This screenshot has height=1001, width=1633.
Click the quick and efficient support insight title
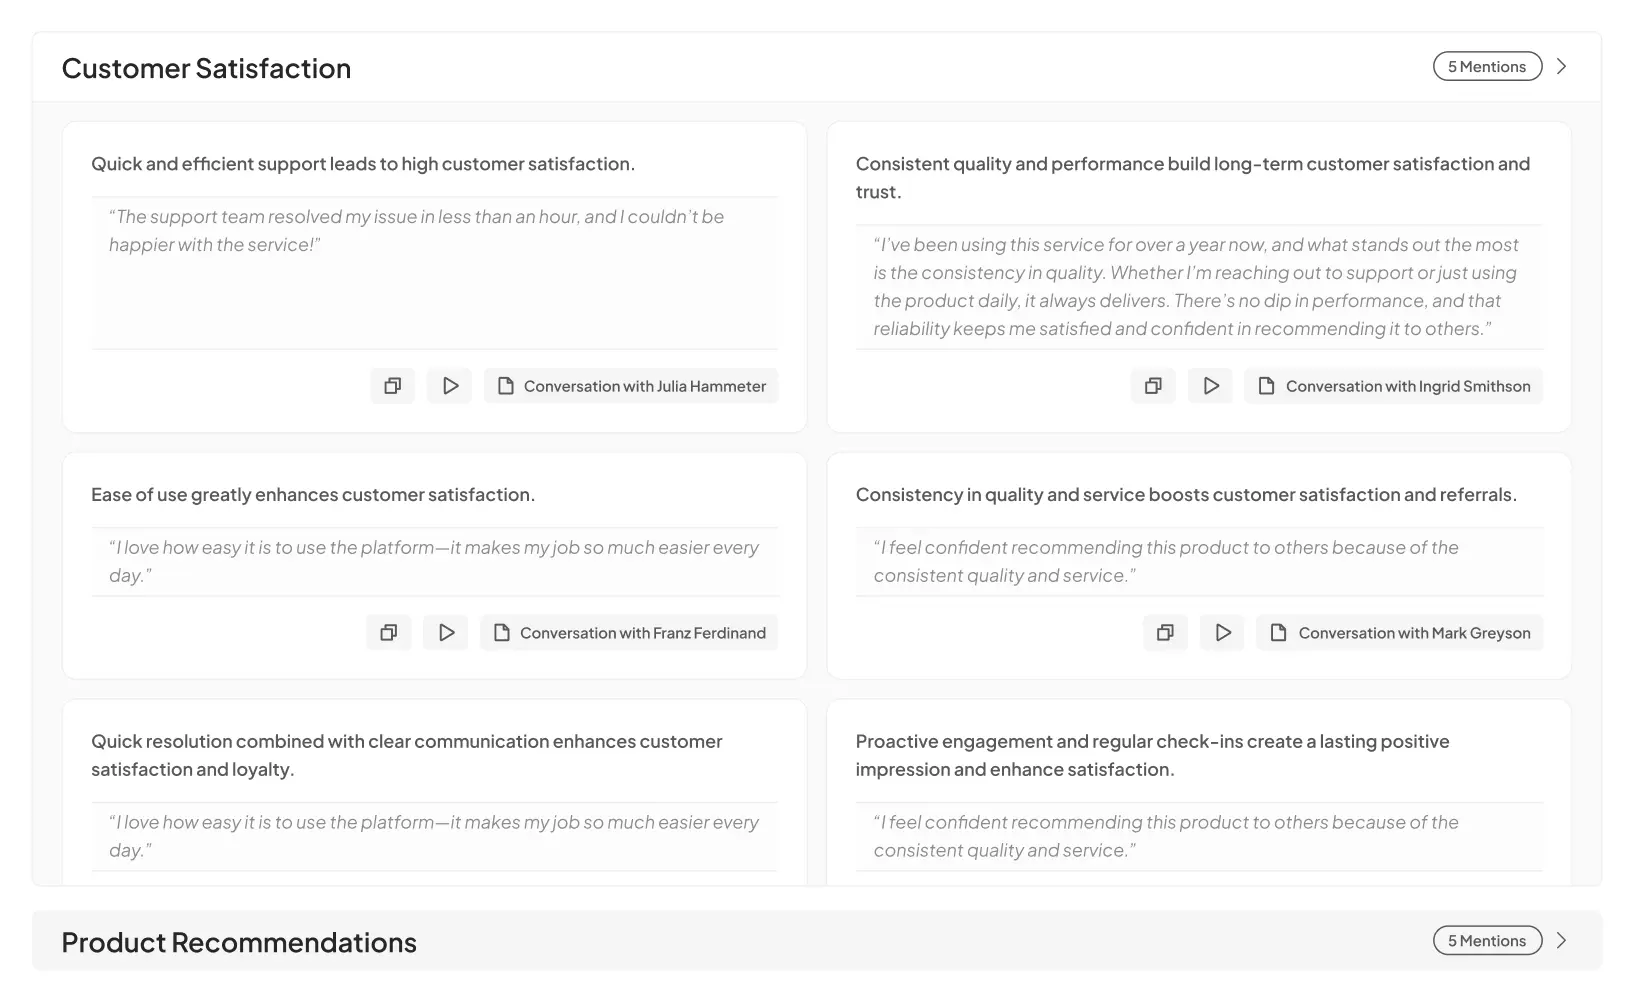pos(363,164)
